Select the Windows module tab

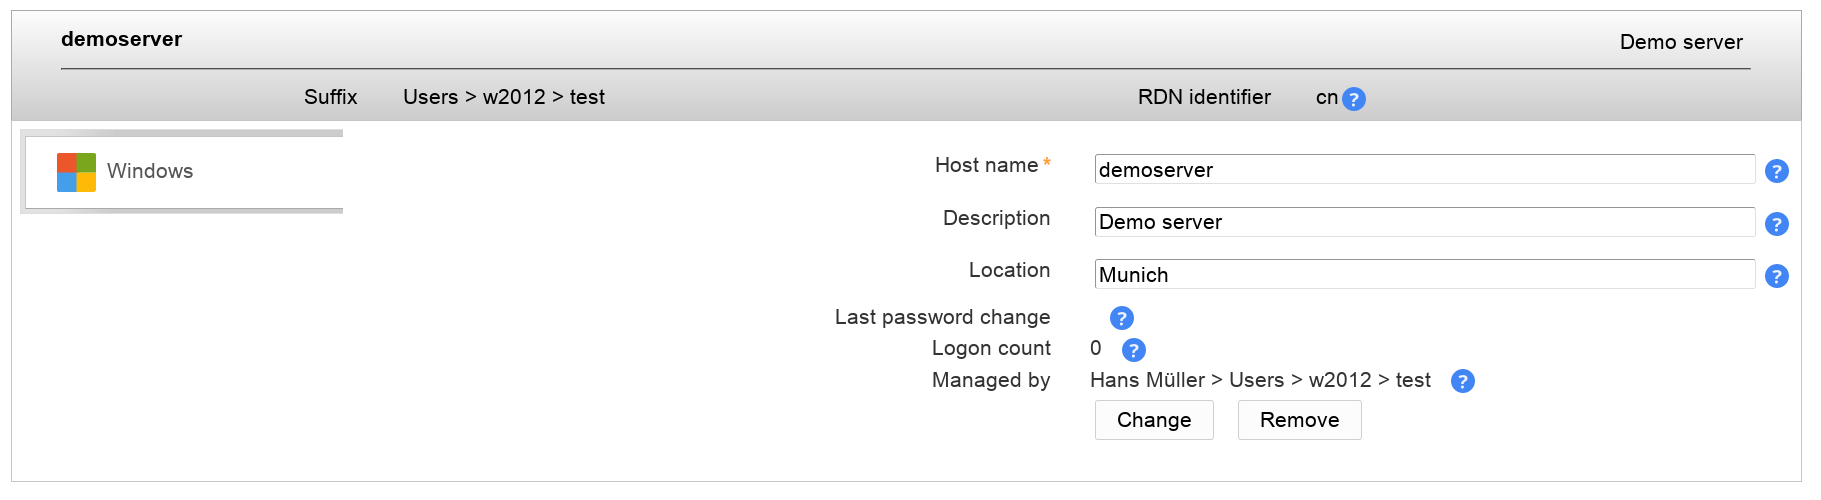pos(150,172)
